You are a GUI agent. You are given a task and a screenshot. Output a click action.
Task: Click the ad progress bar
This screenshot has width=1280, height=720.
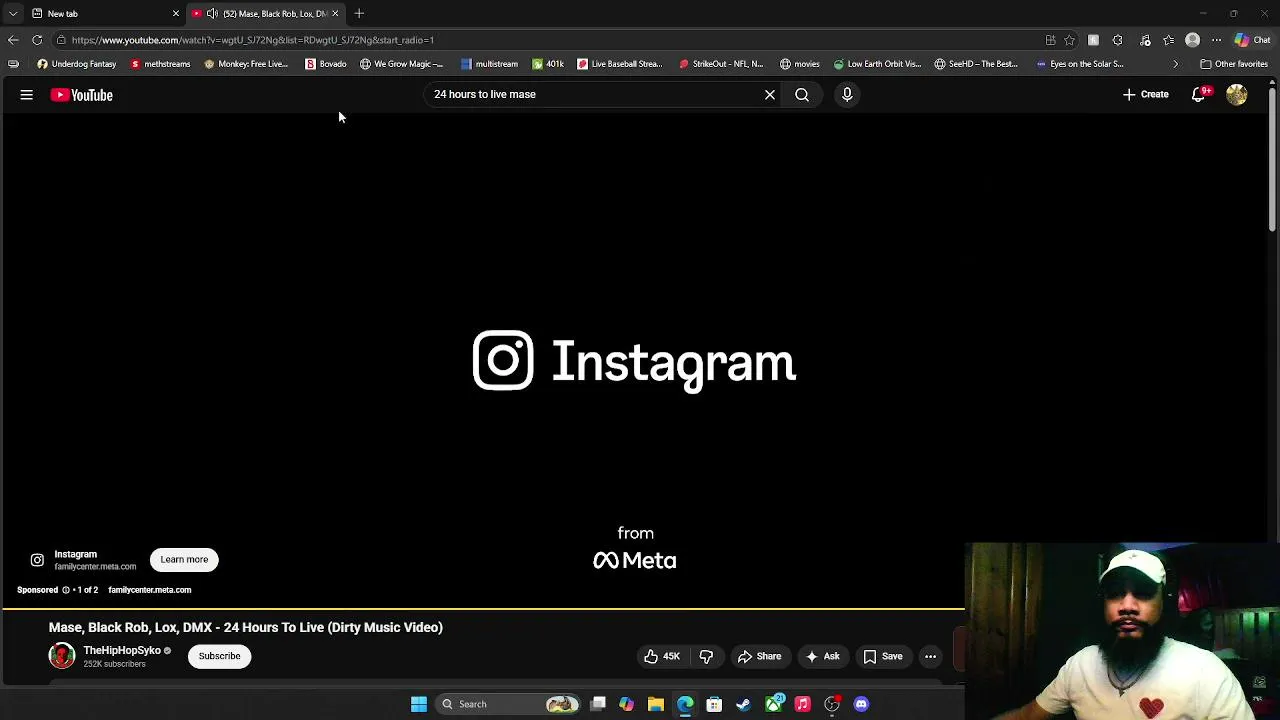click(482, 607)
